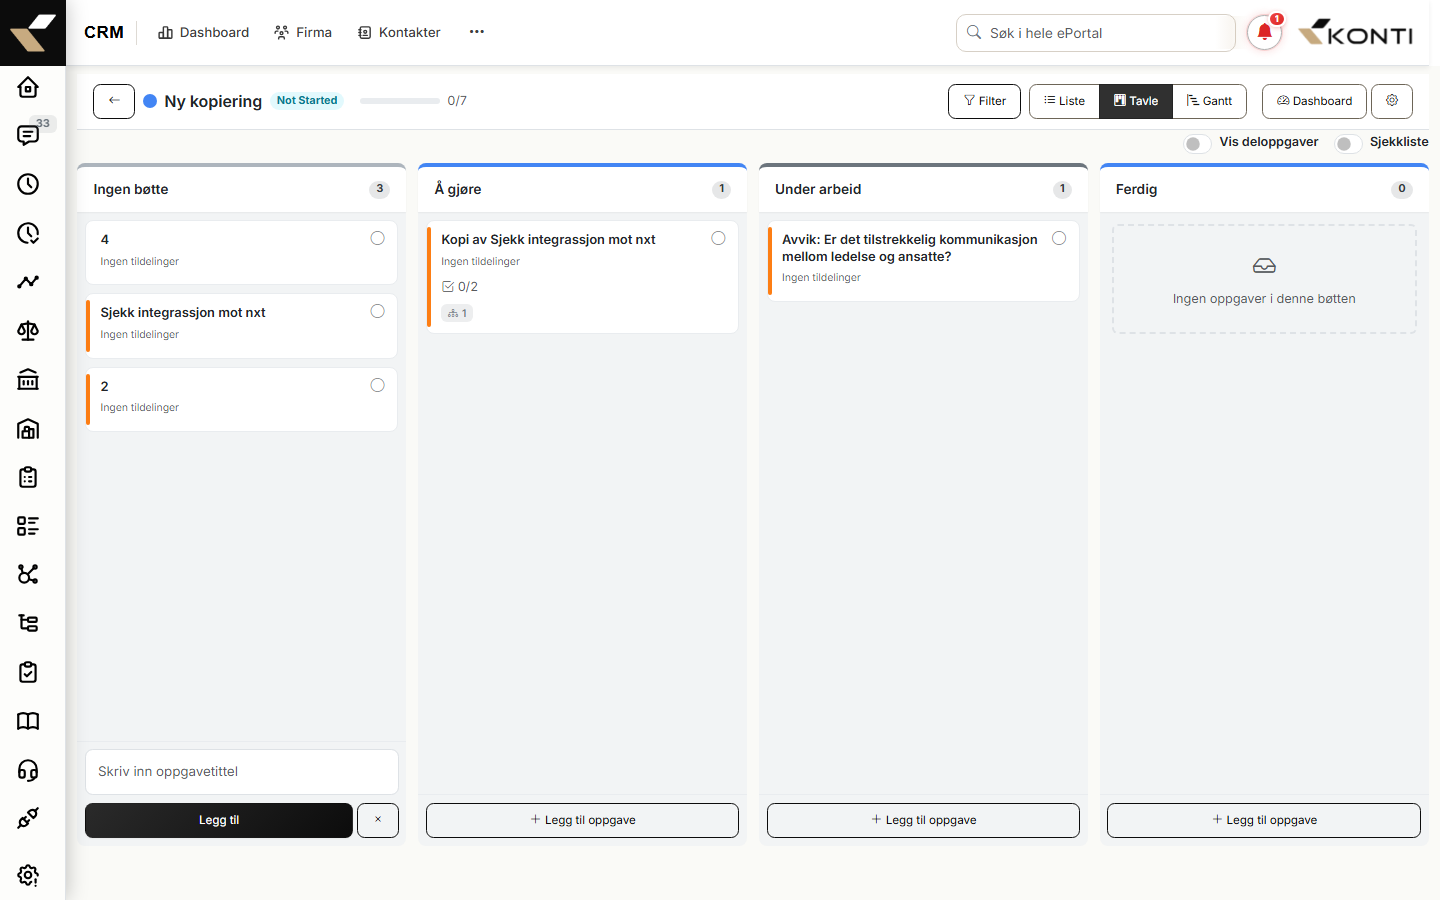The image size is (1440, 900).
Task: Click the Konti logo at top left
Action: point(33,33)
